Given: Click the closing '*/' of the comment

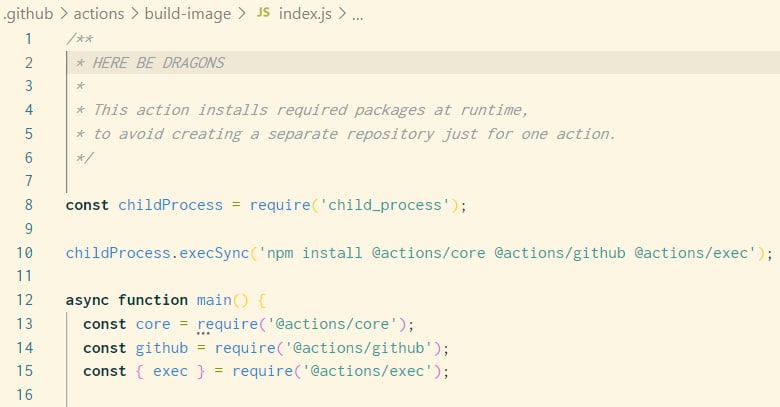Looking at the screenshot, I should click(84, 158).
